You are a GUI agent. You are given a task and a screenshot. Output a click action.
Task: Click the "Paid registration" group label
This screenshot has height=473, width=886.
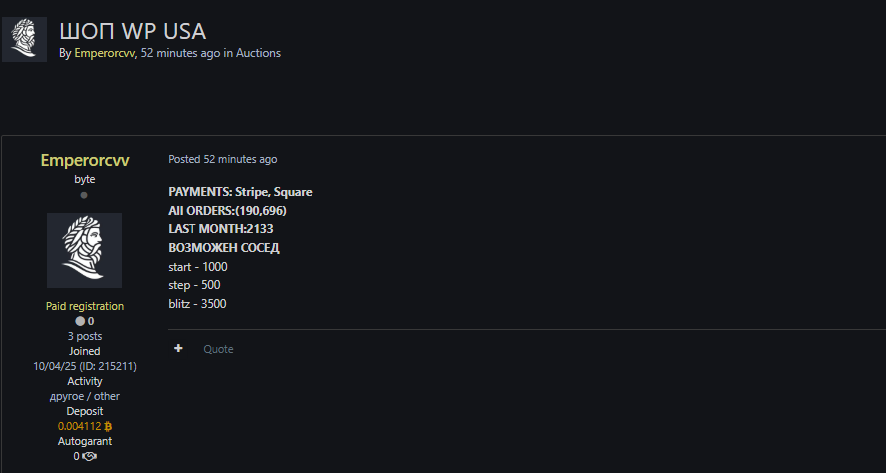tap(84, 306)
